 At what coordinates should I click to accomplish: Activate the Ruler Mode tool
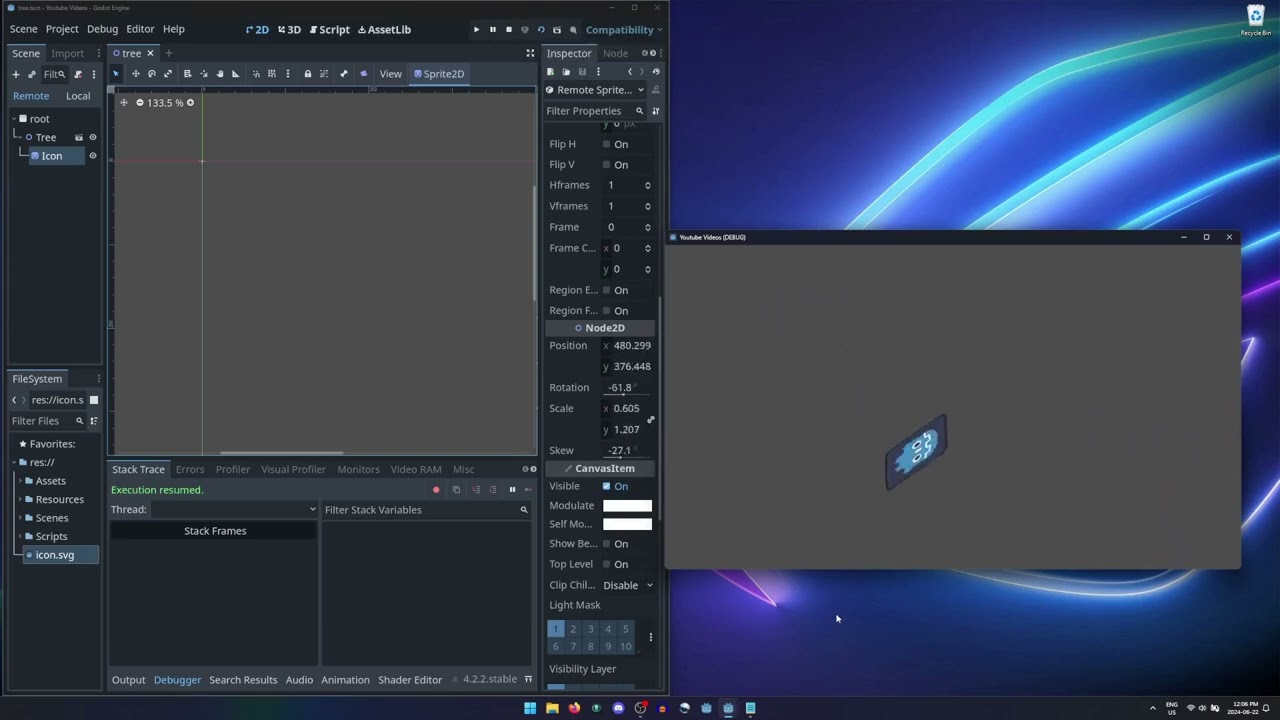click(x=236, y=74)
